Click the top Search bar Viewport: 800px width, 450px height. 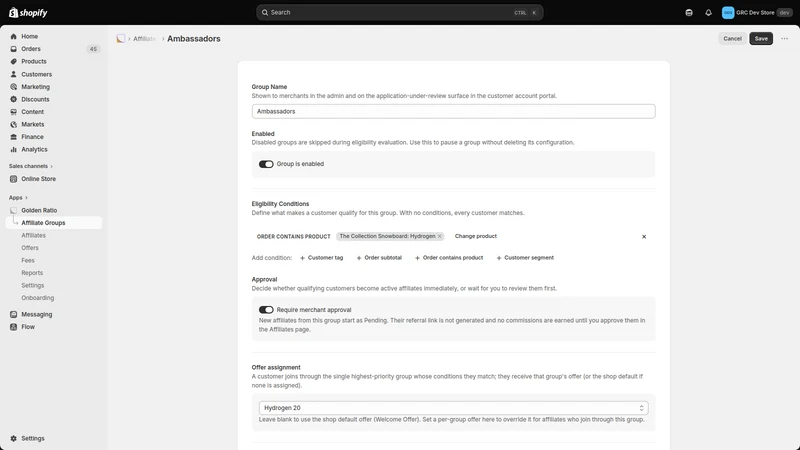coord(399,12)
